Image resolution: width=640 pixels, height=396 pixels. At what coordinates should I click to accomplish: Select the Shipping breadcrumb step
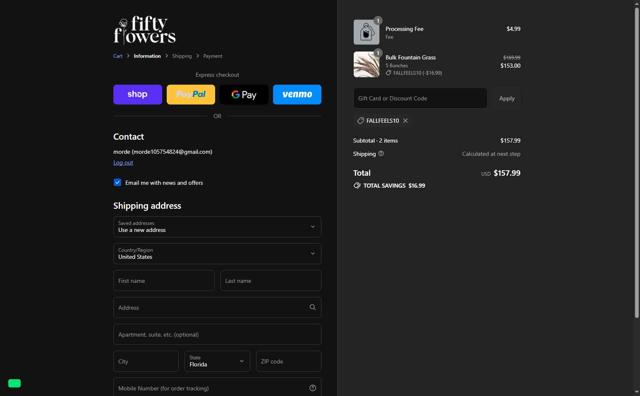point(182,56)
